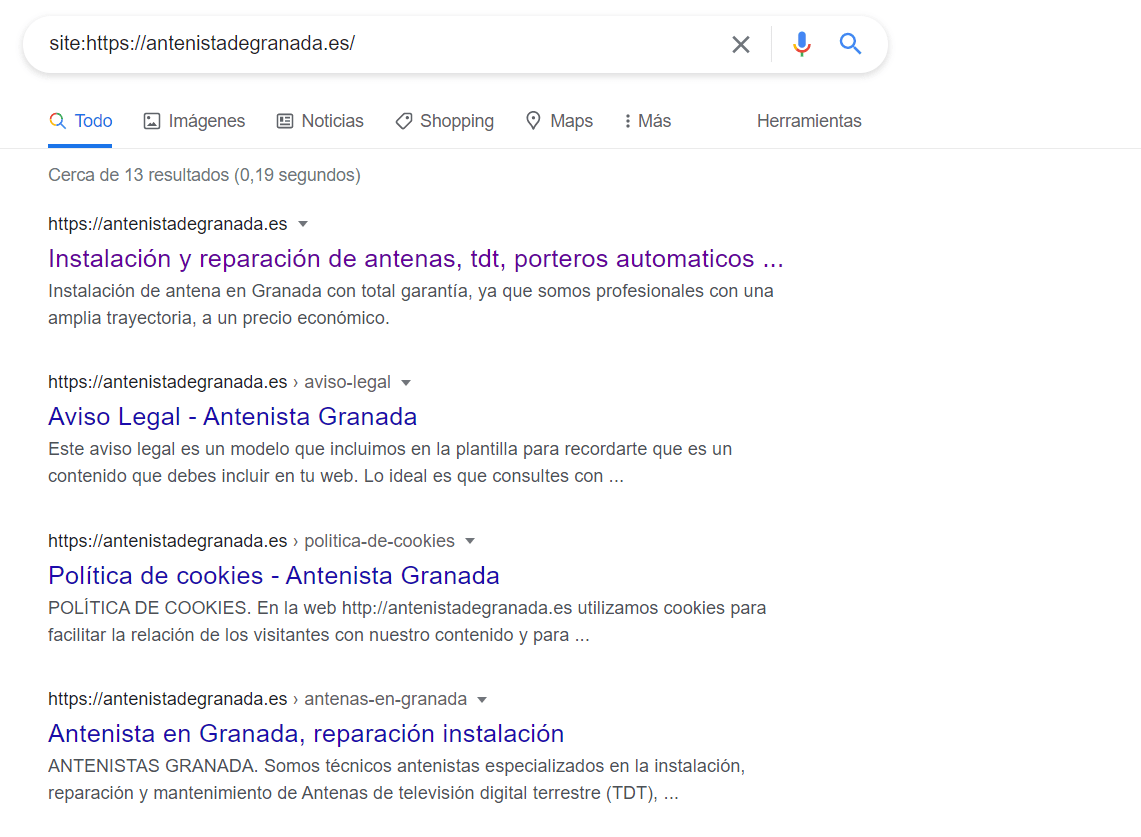Click the 'Cerca de 13 resultados' text
Viewport: 1141px width, 837px height.
(204, 175)
